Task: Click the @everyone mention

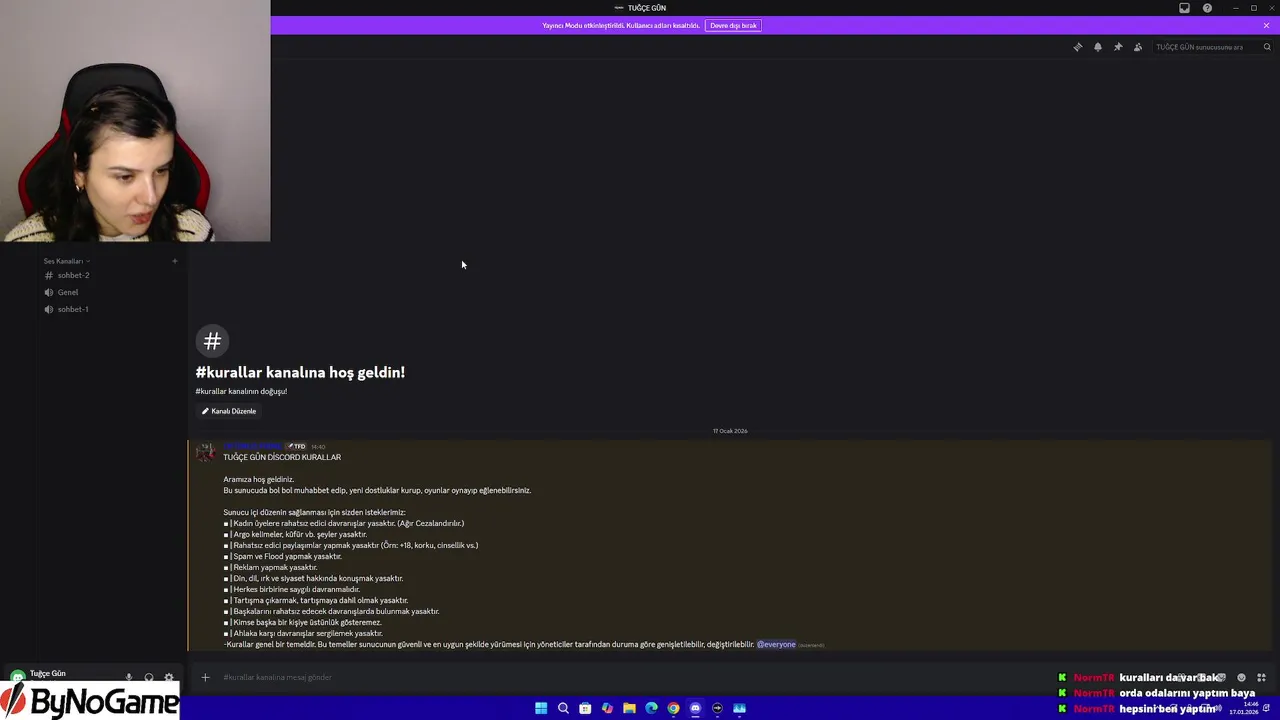Action: click(776, 644)
